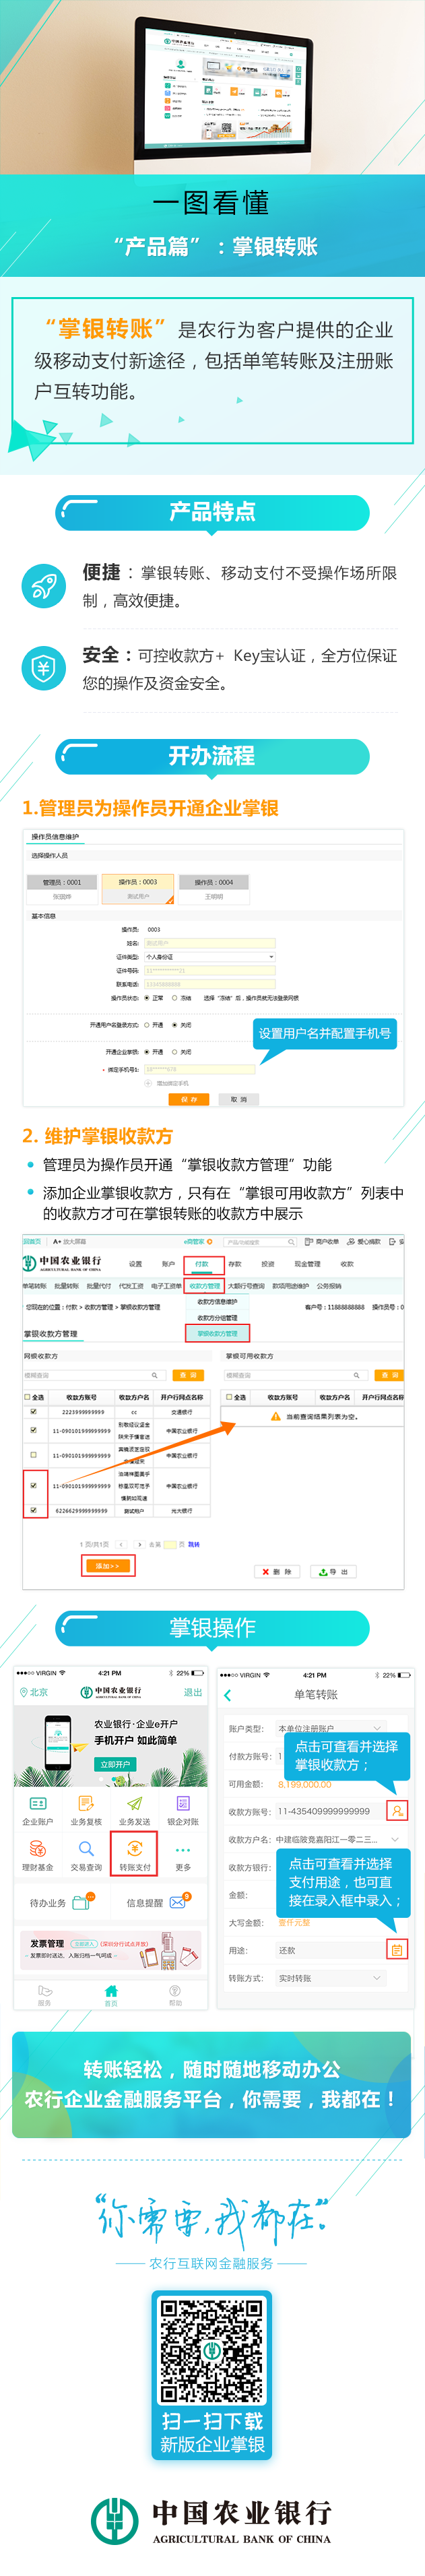This screenshot has width=425, height=2576.
Task: Tap the 北京 location pin icon
Action: tap(23, 1692)
